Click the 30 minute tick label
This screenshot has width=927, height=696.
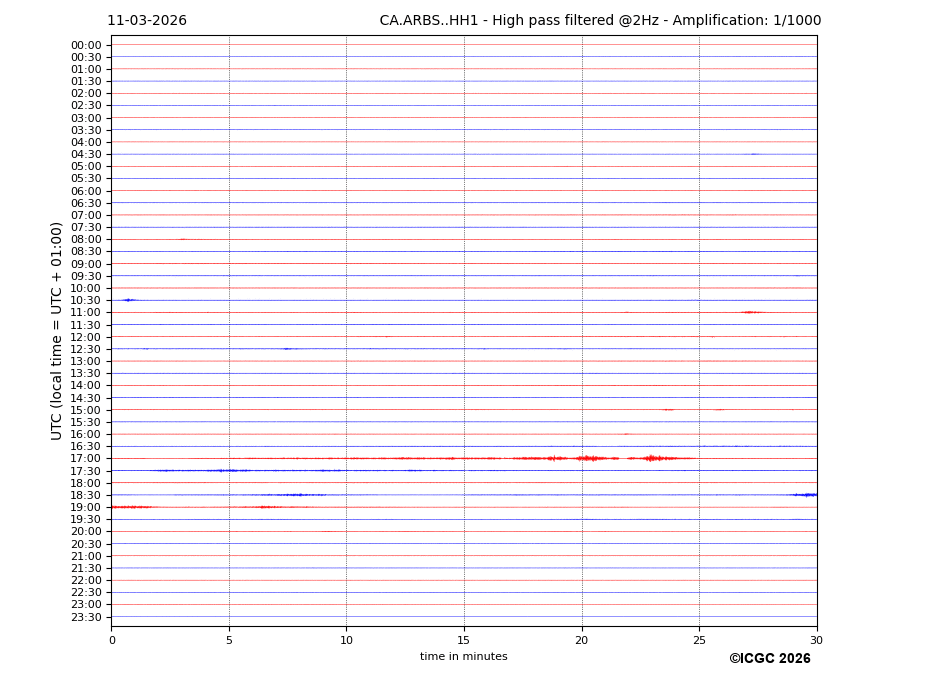pyautogui.click(x=816, y=641)
